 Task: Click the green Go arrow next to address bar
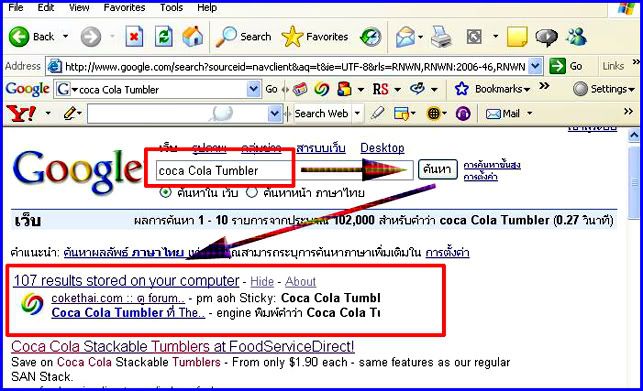pyautogui.click(x=557, y=66)
